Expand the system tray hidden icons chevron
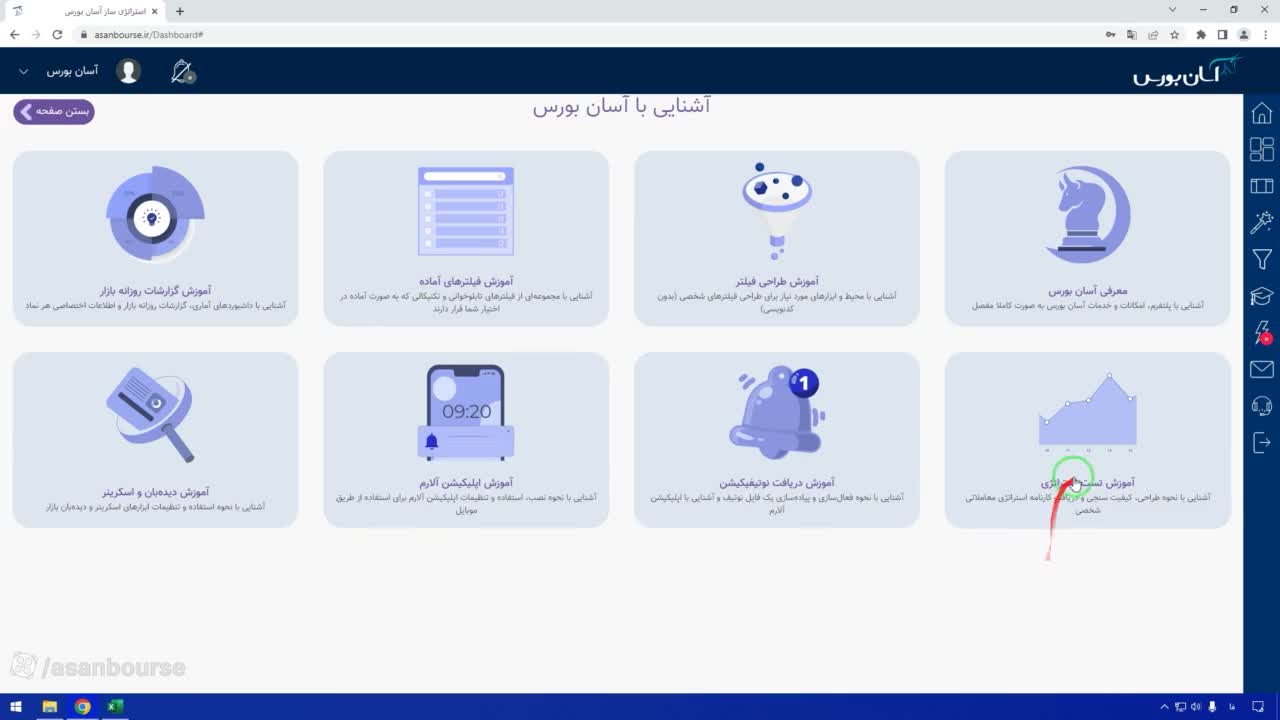Image resolution: width=1280 pixels, height=720 pixels. pyautogui.click(x=1164, y=707)
